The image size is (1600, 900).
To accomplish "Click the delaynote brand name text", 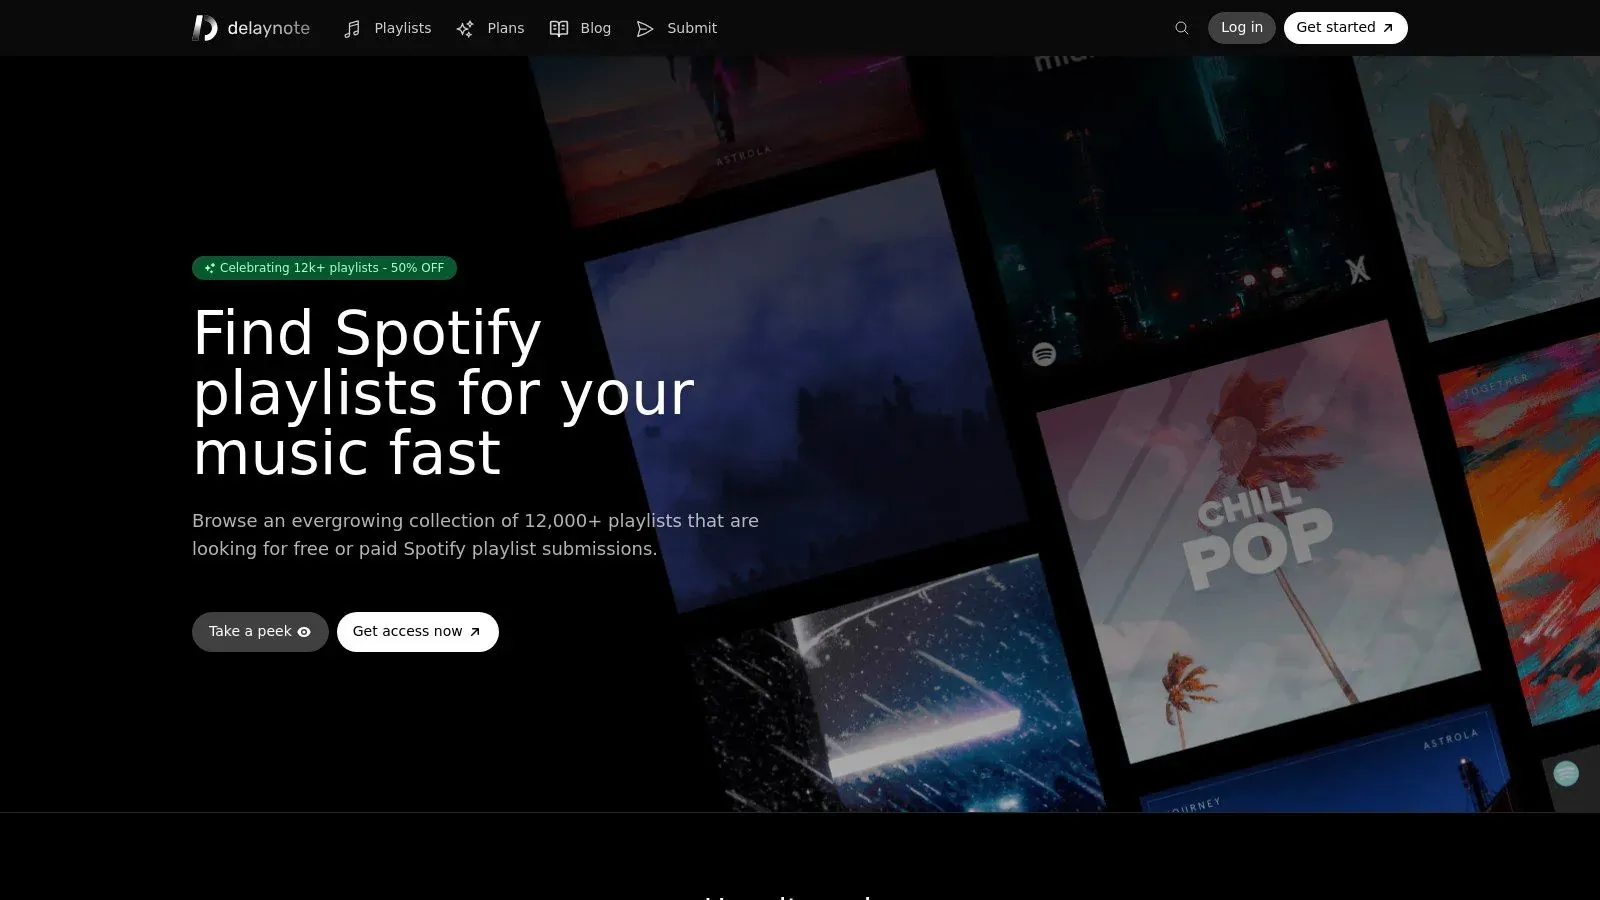I will pos(268,28).
